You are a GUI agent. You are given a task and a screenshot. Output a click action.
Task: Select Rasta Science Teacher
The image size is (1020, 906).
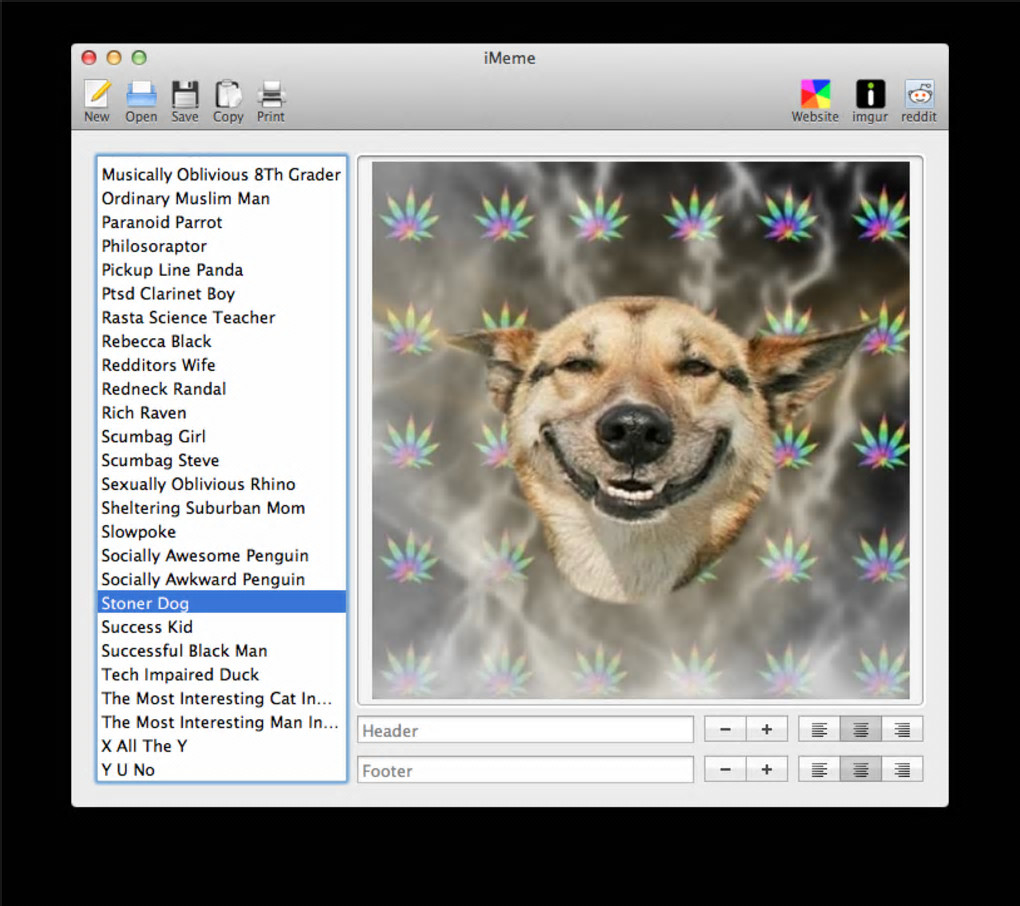click(x=221, y=317)
